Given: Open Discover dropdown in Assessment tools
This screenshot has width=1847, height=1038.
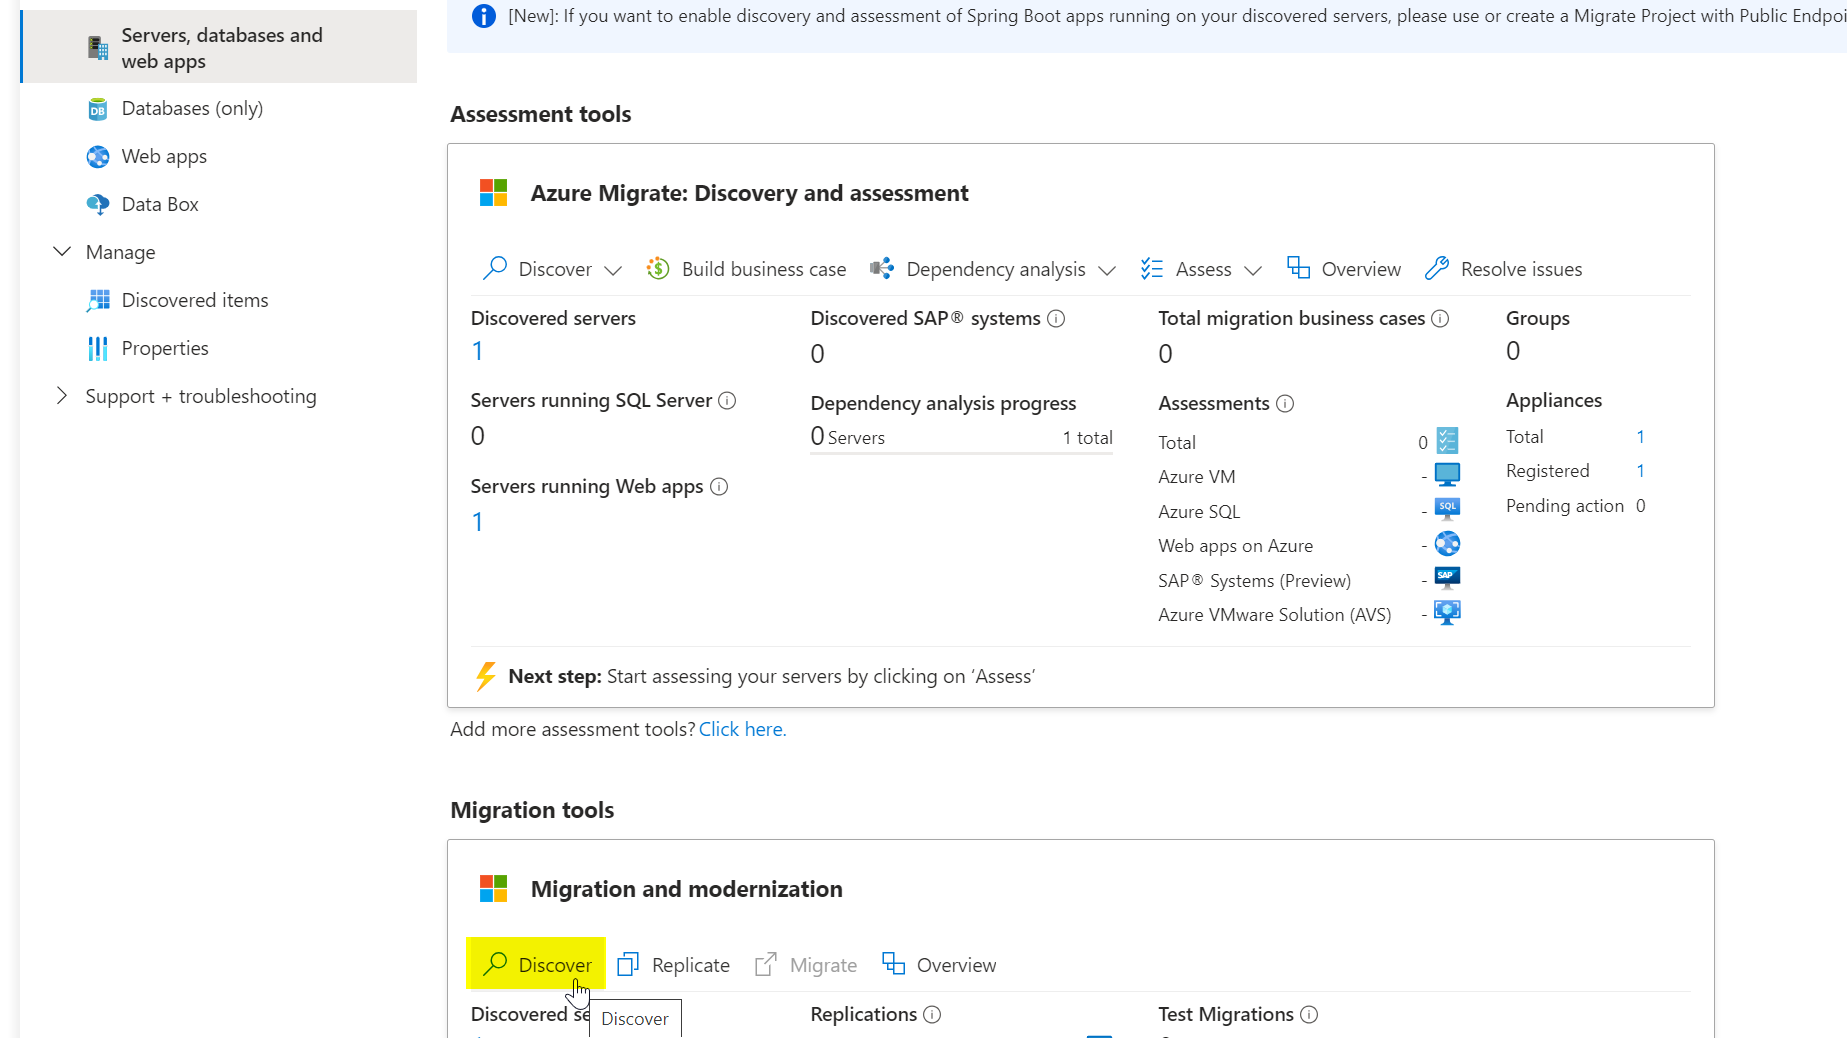Looking at the screenshot, I should click(553, 269).
